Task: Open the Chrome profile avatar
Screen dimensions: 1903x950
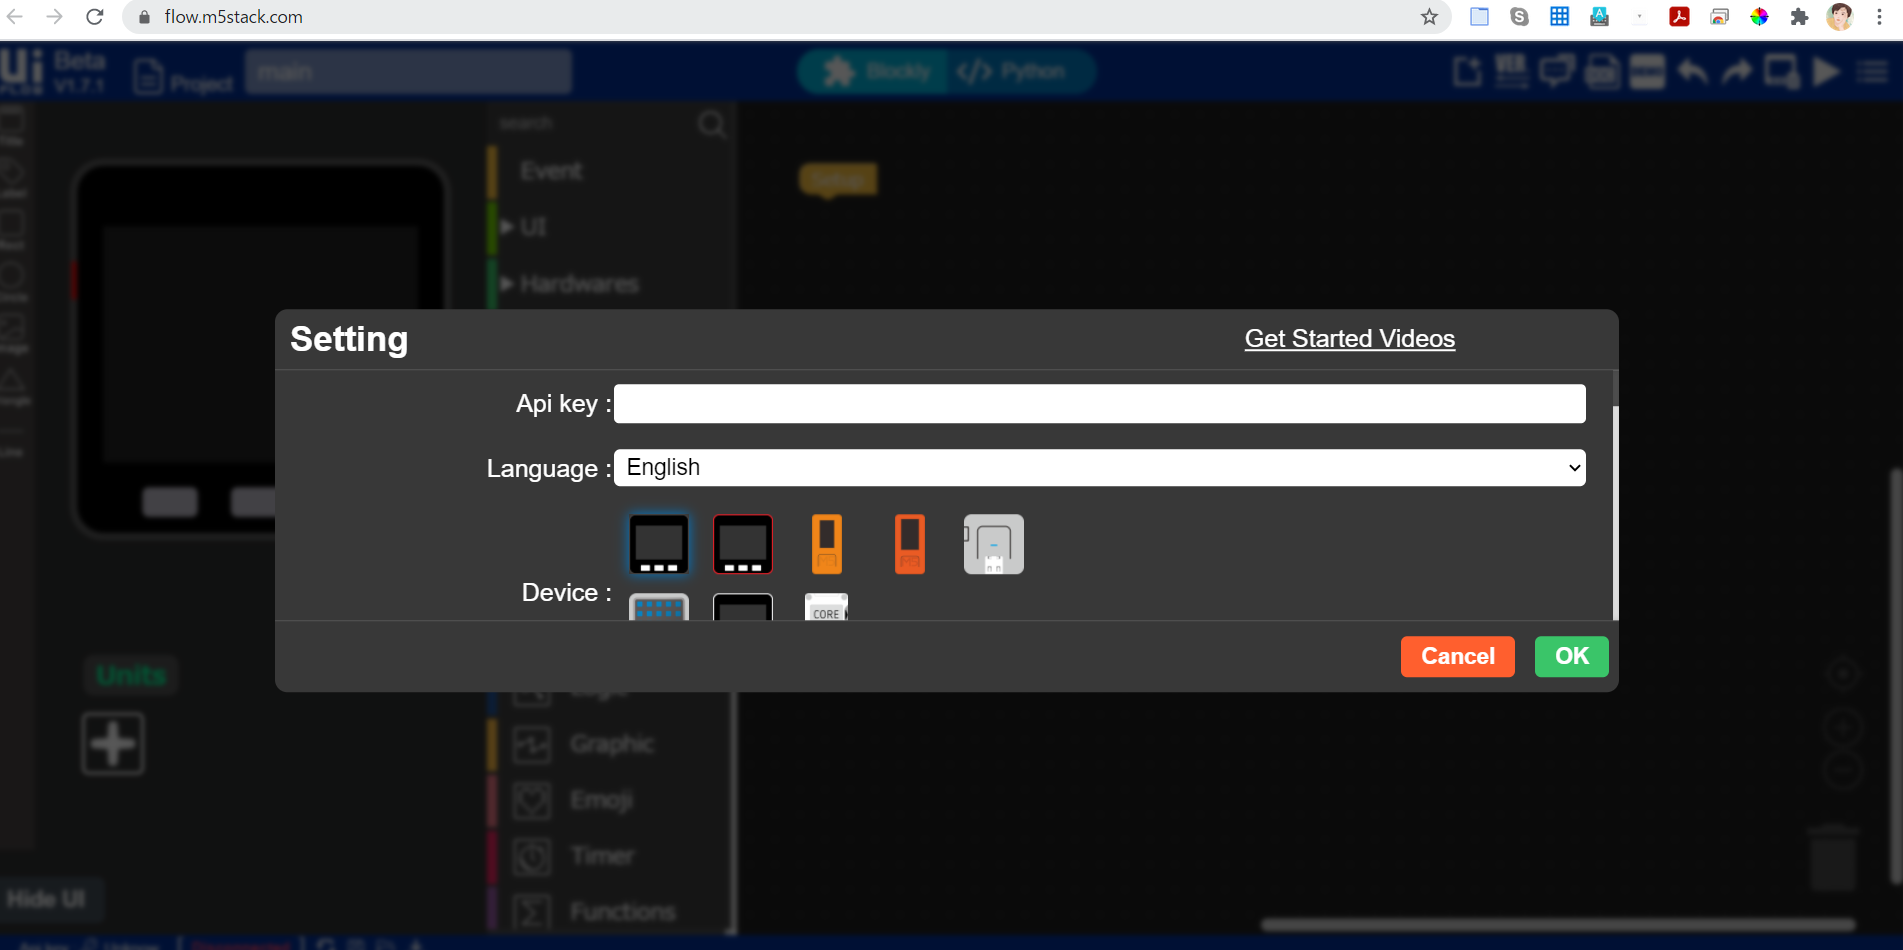Action: (x=1839, y=17)
